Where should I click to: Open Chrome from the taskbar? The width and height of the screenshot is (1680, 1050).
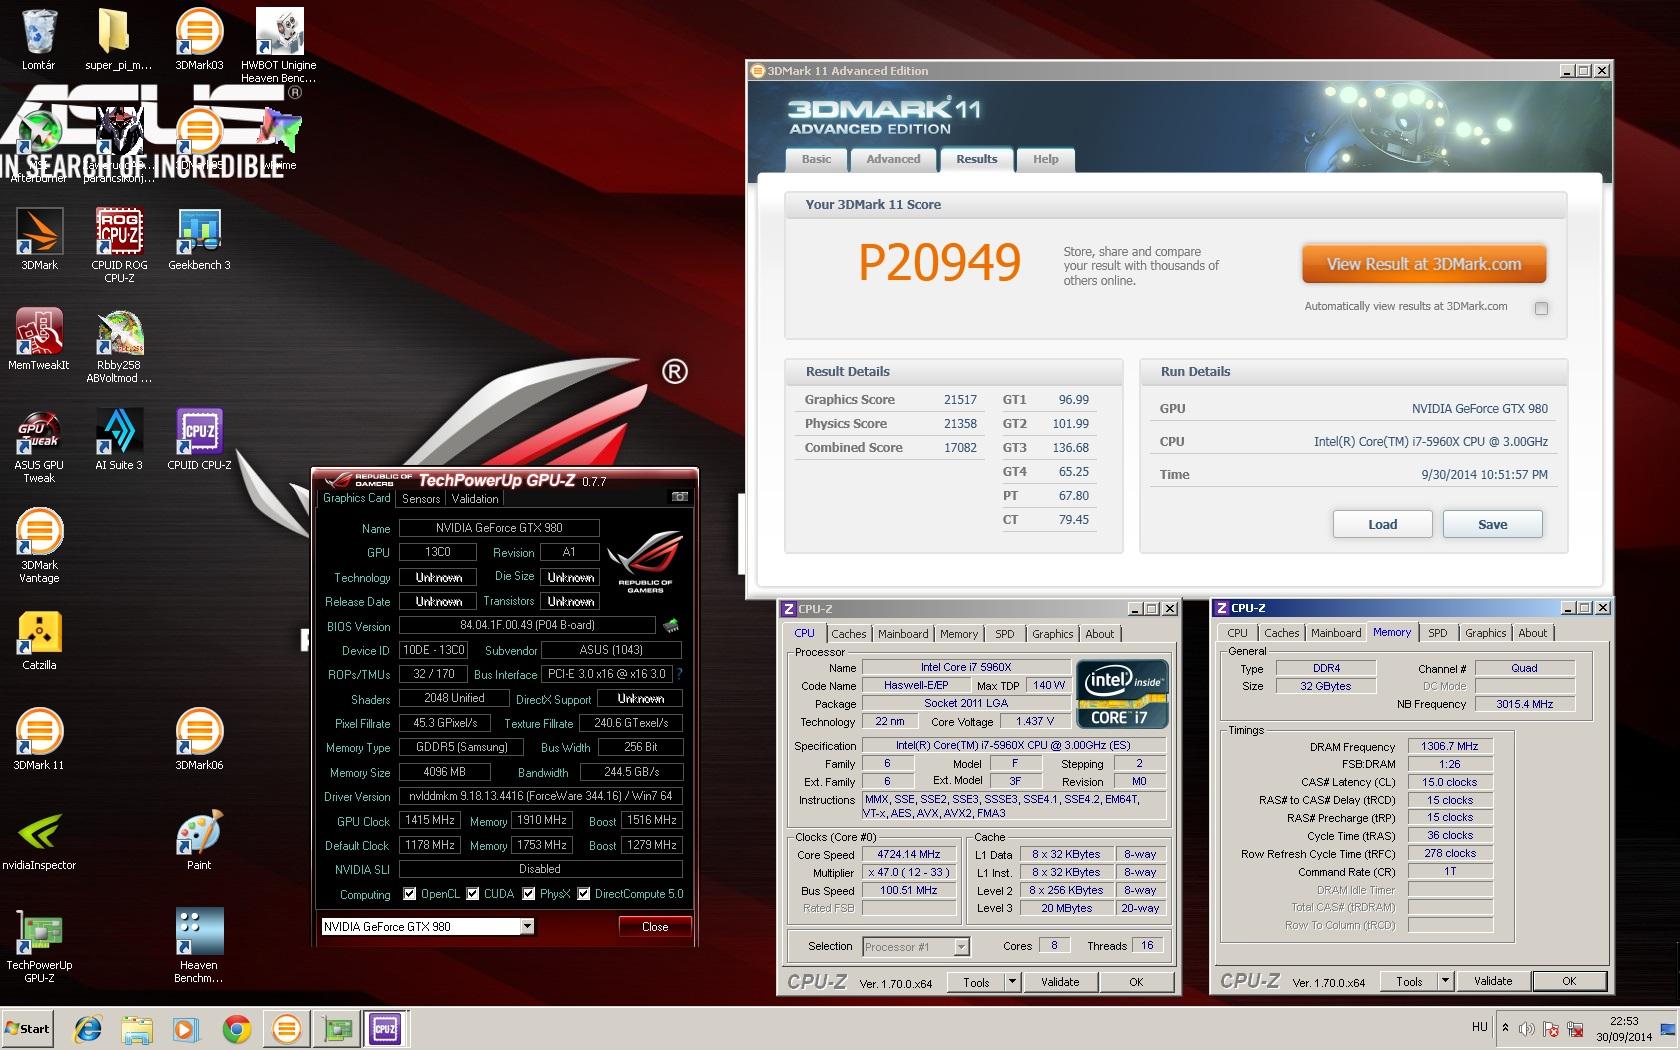point(237,1028)
